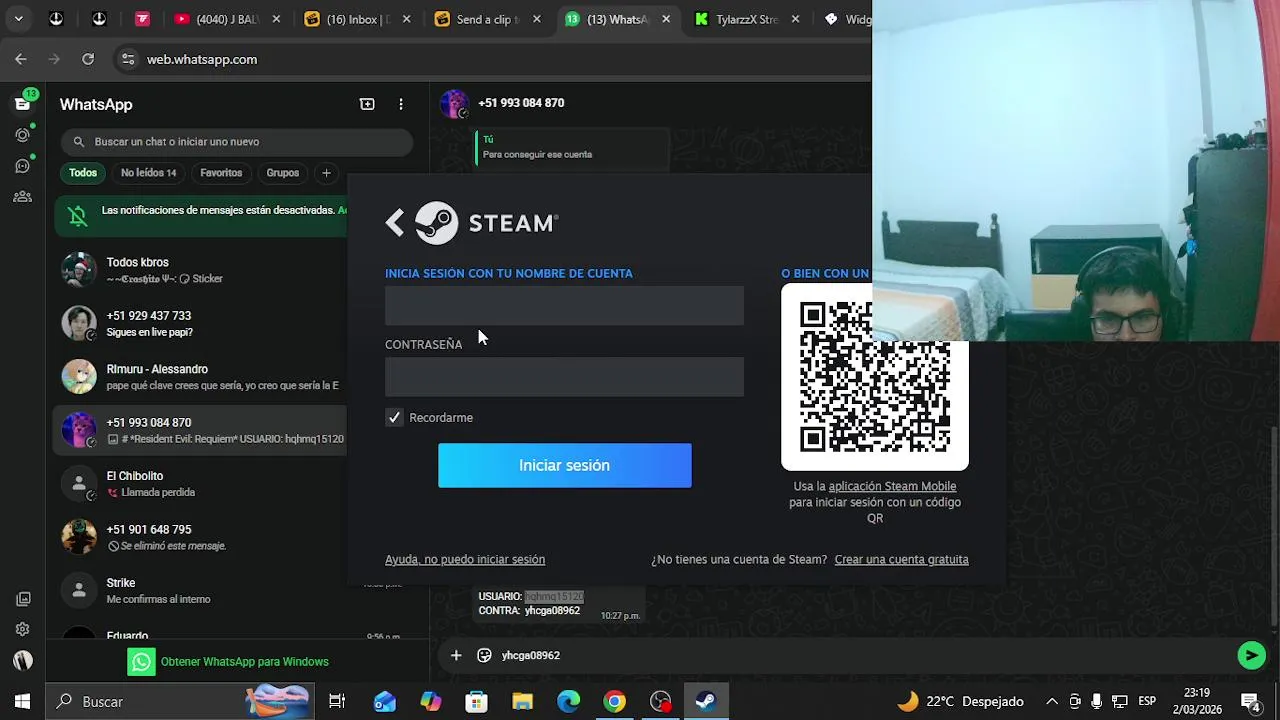Open WhatsApp chats icon with 13 badge
Image resolution: width=1280 pixels, height=720 pixels.
[x=23, y=103]
